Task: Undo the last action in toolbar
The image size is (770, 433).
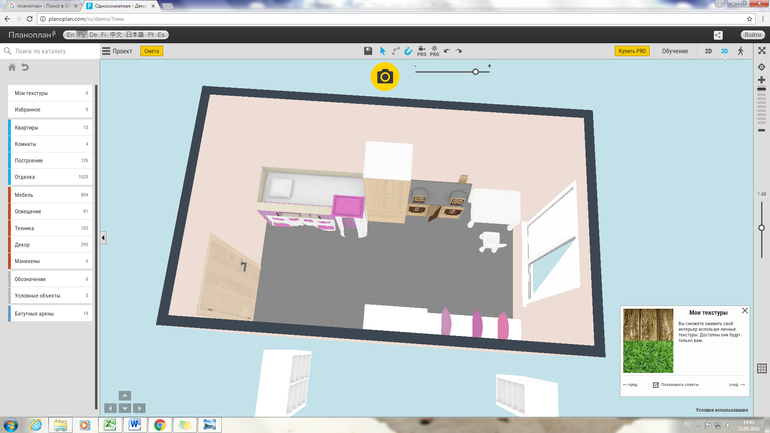Action: point(447,50)
